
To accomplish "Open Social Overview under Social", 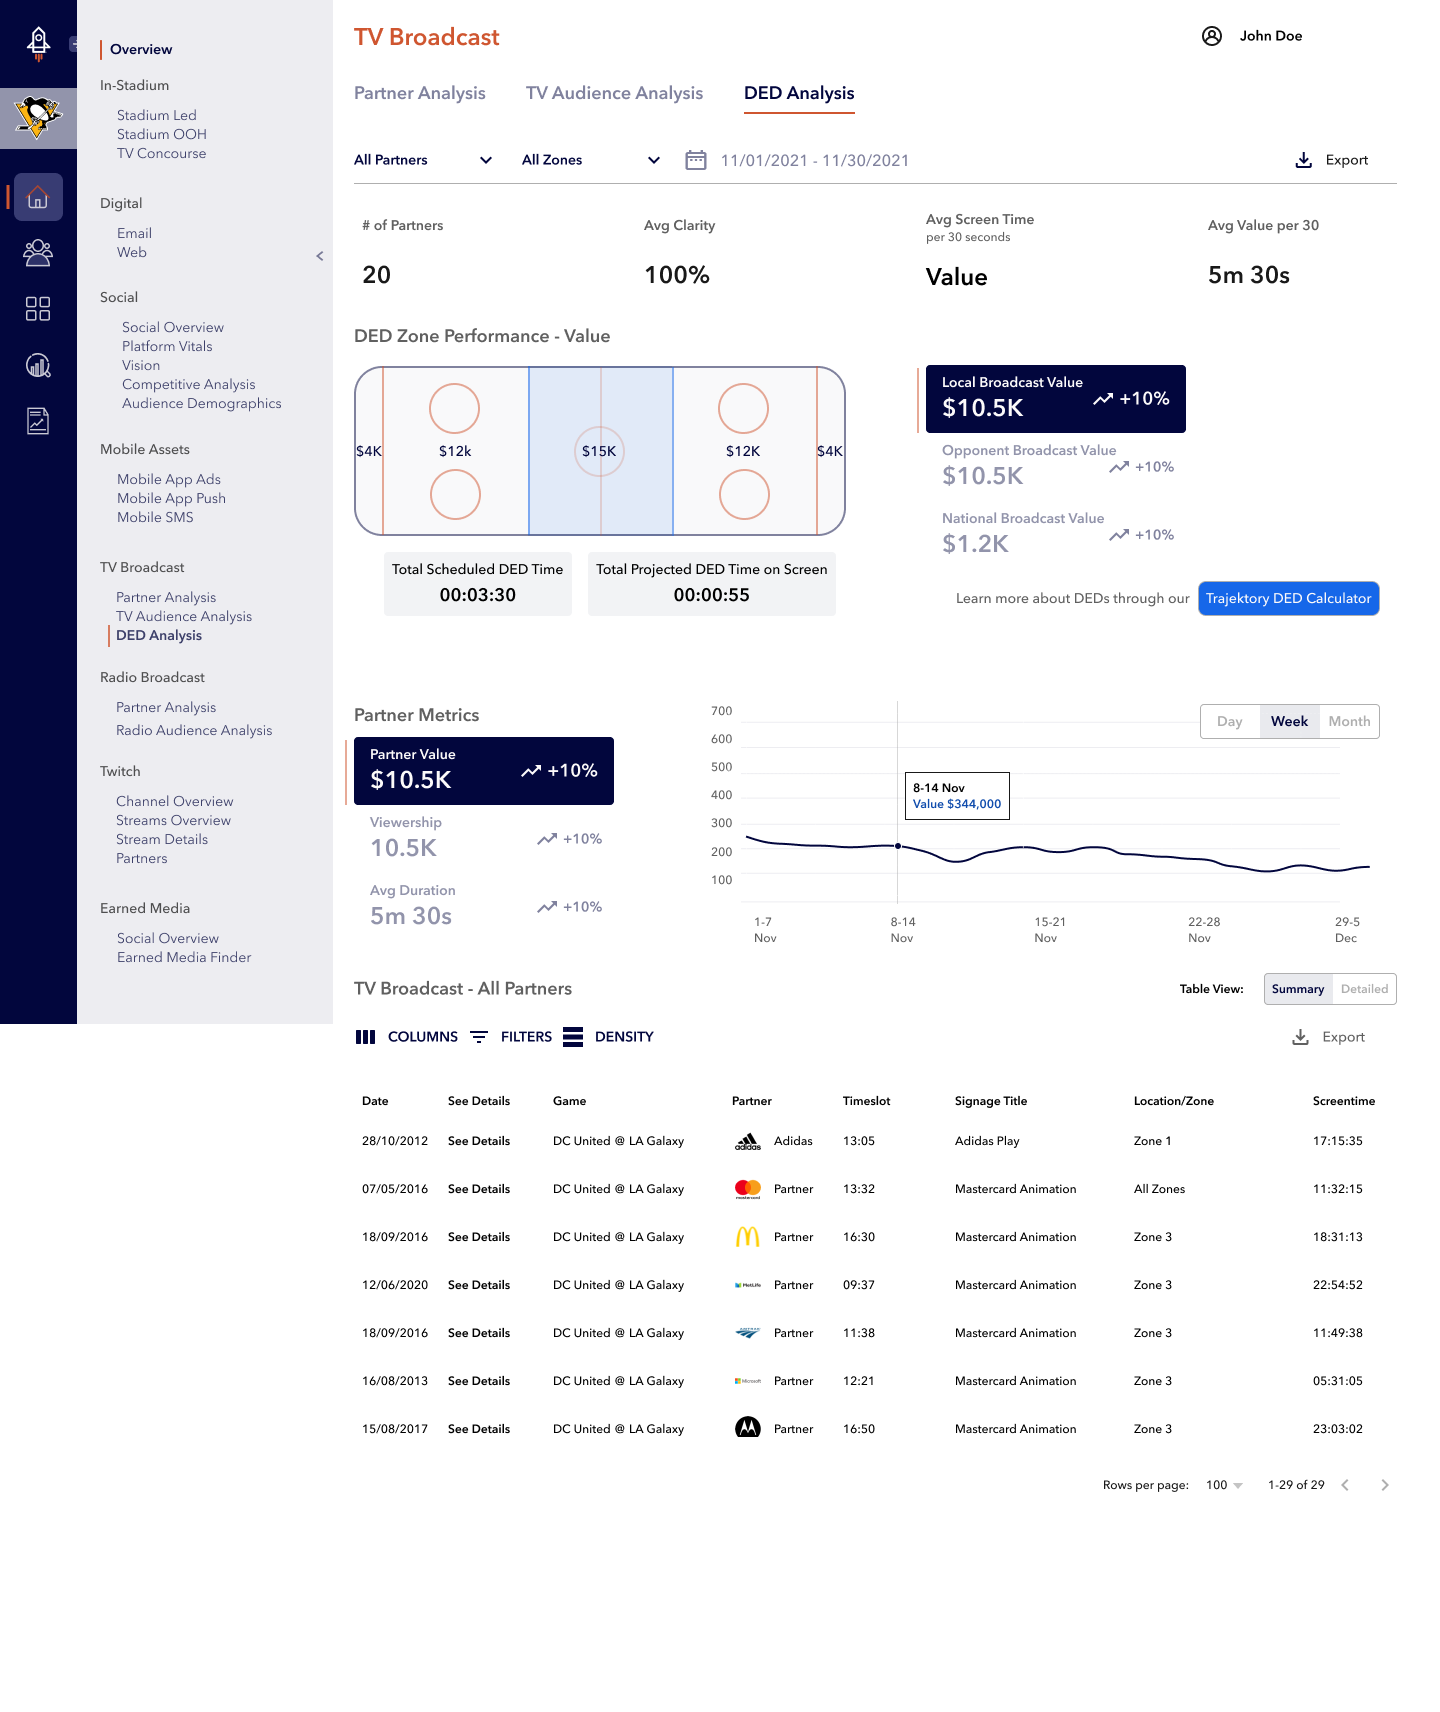I will pos(173,327).
